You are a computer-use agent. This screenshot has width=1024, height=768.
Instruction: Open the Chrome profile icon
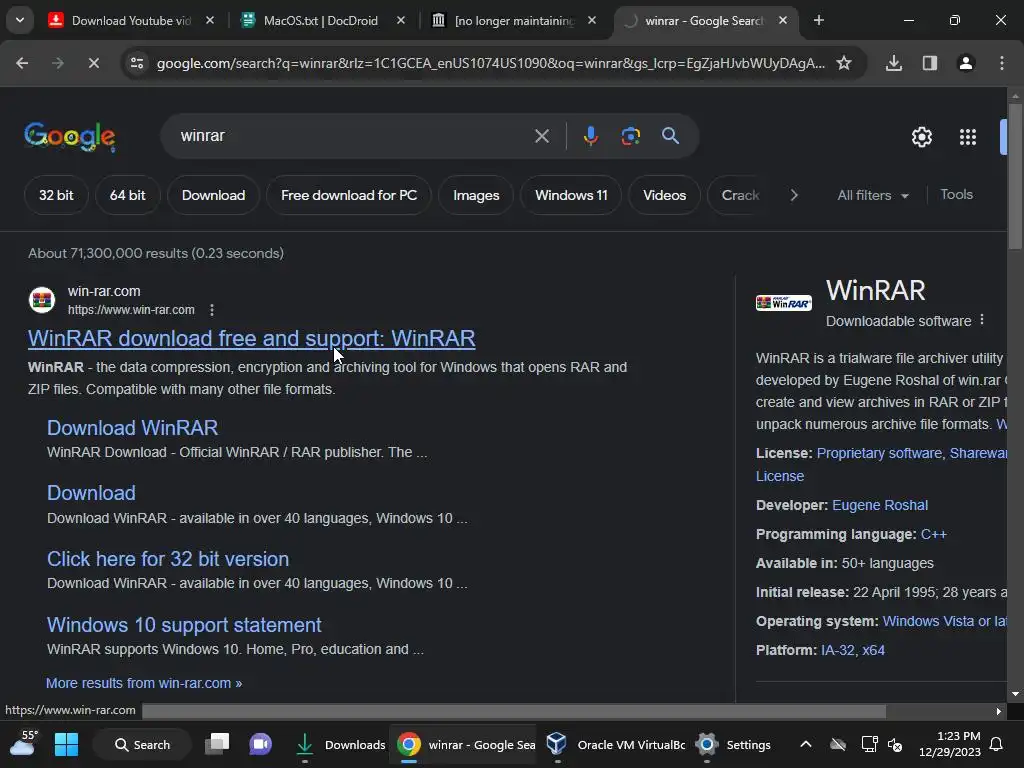click(x=966, y=63)
